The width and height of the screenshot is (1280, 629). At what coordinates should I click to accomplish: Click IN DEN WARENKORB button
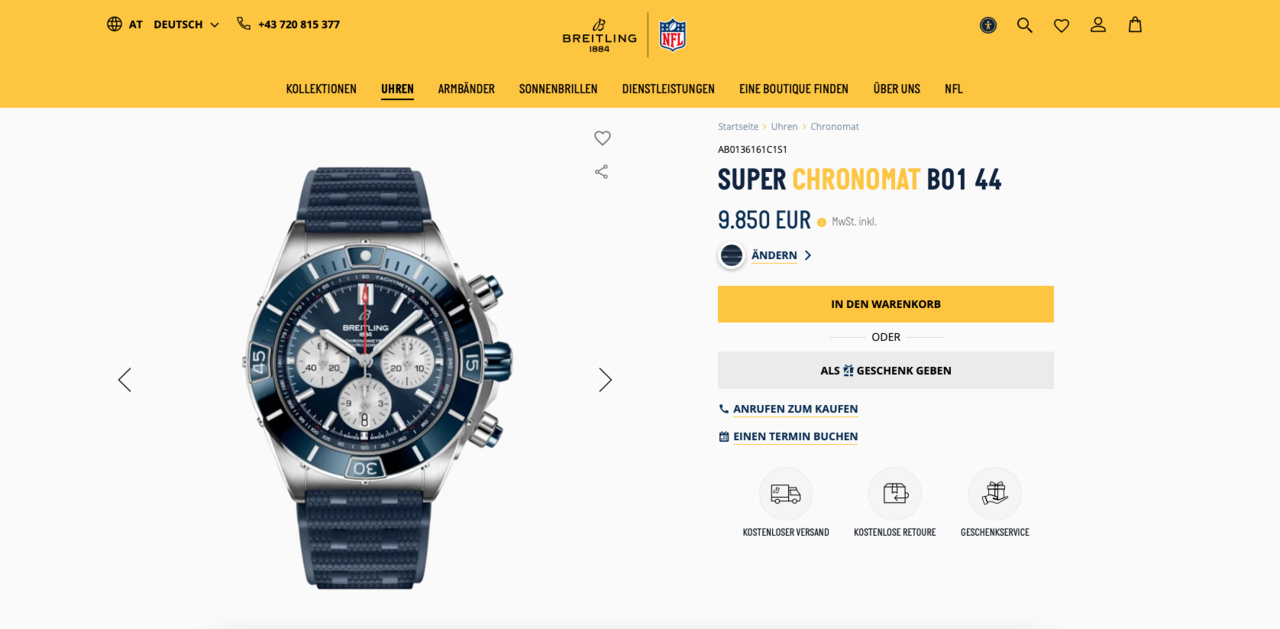click(886, 304)
